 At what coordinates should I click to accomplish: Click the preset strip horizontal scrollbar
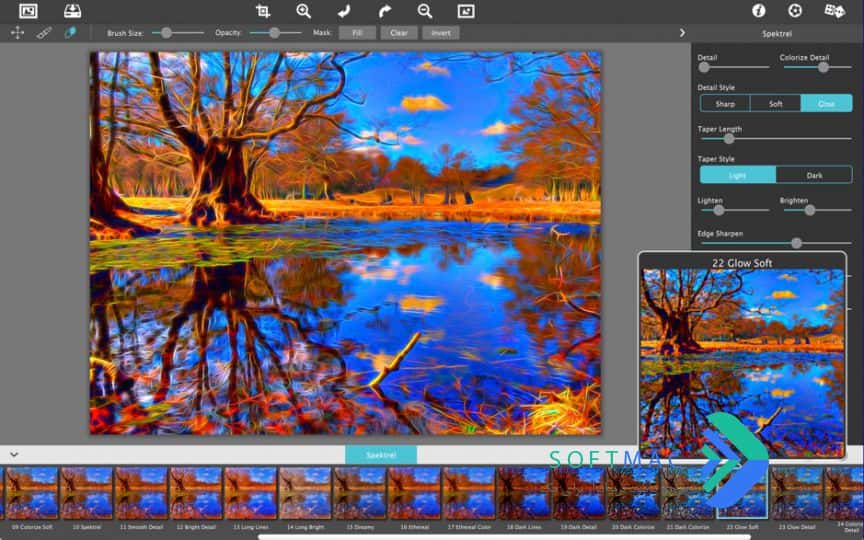pyautogui.click(x=504, y=537)
